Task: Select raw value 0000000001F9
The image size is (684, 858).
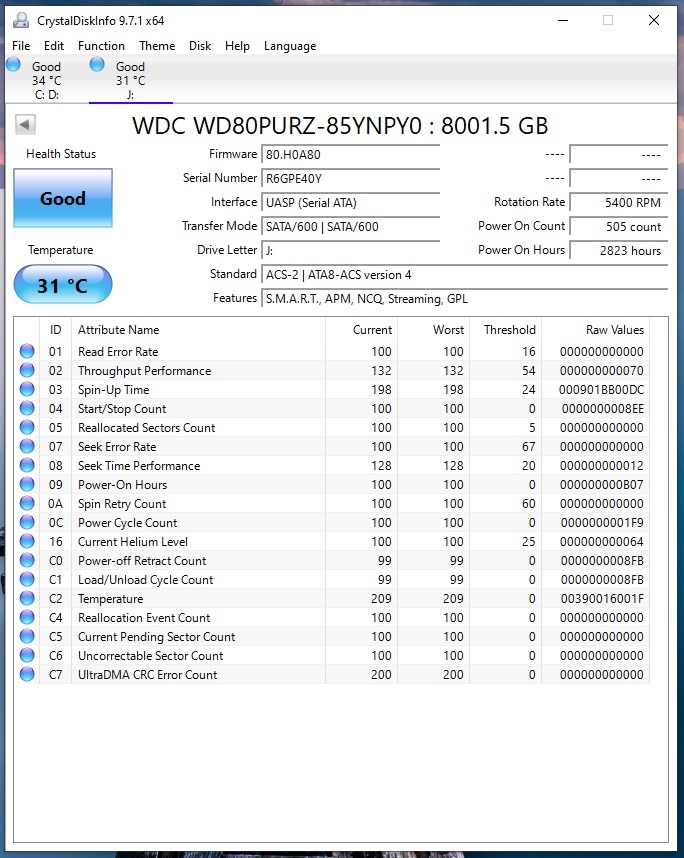Action: pyautogui.click(x=602, y=523)
